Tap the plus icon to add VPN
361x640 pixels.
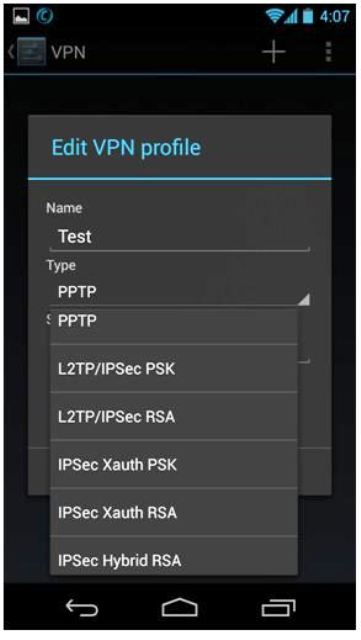click(274, 52)
